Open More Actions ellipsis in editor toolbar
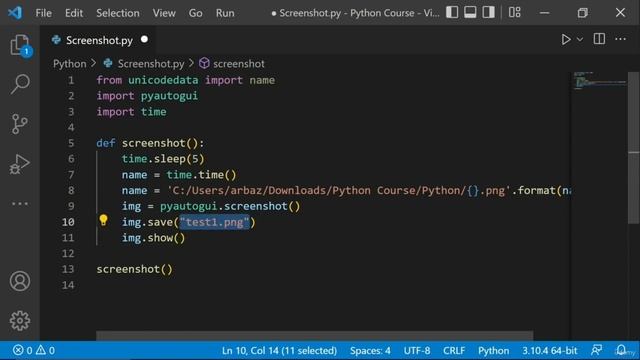This screenshot has height=360, width=640. [x=620, y=39]
